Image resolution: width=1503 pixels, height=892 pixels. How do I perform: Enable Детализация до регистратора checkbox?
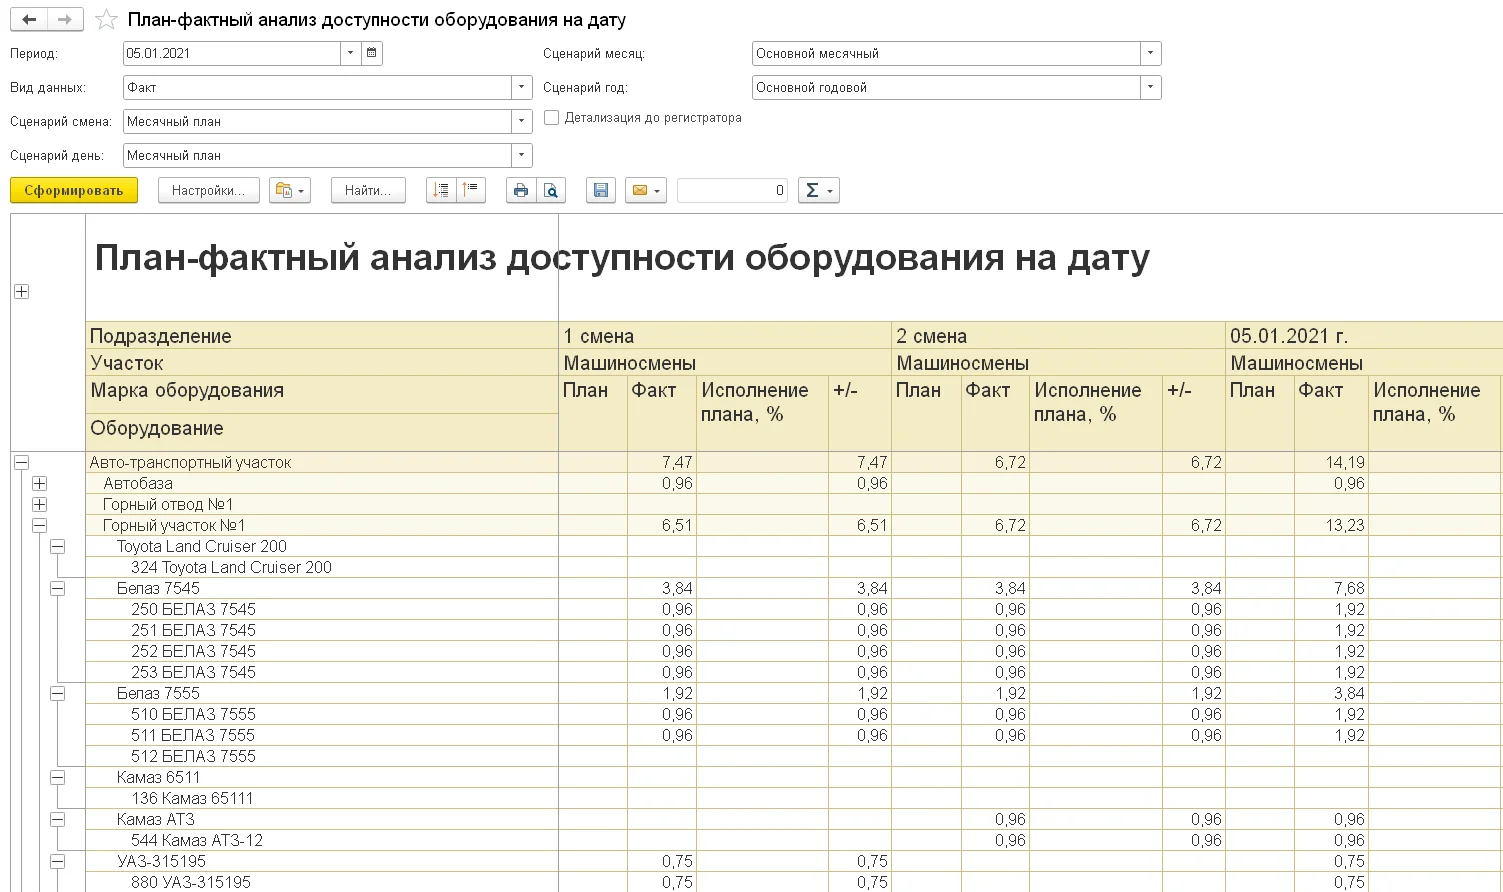[551, 118]
